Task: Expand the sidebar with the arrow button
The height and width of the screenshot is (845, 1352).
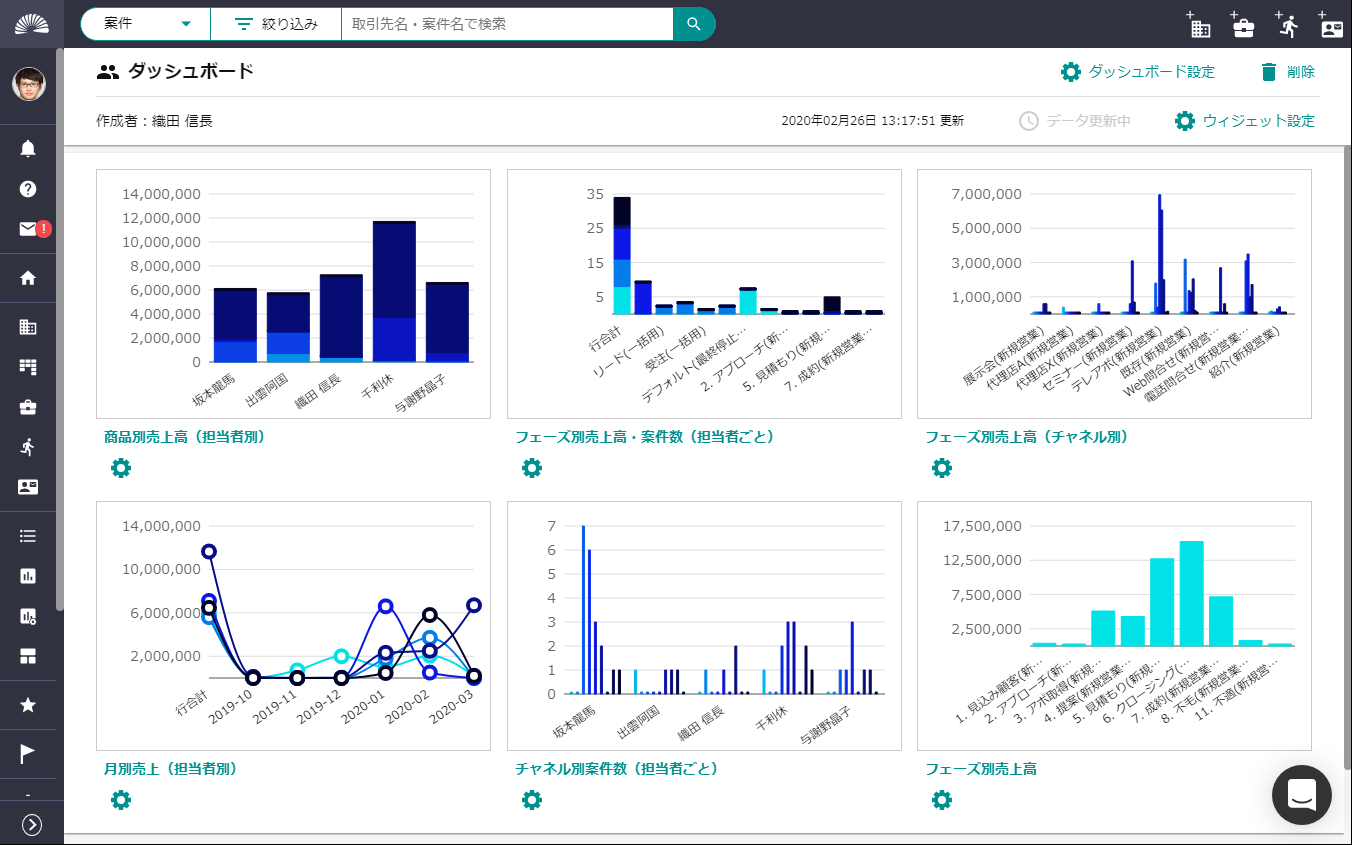Action: click(32, 824)
